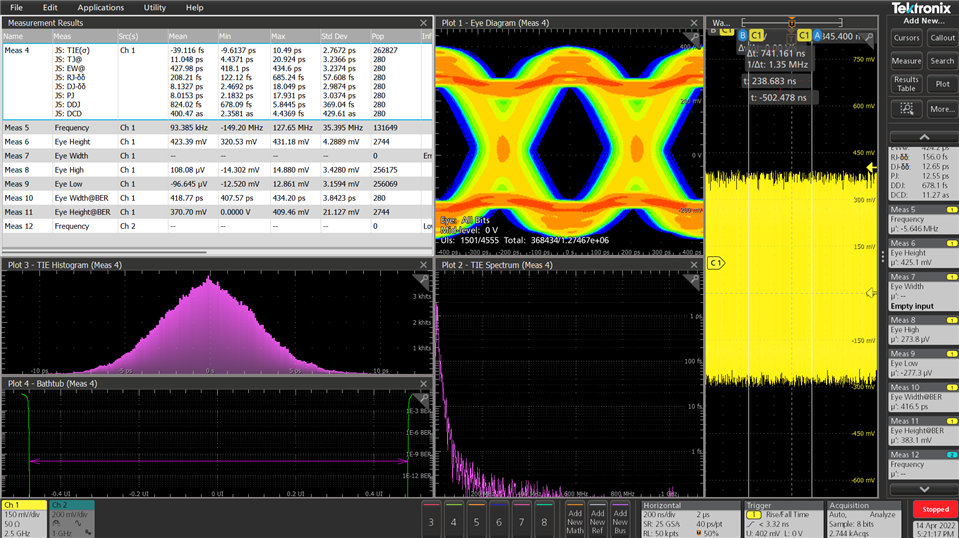Click waveform view magnifier icon
Image resolution: width=959 pixels, height=538 pixels.
868,38
